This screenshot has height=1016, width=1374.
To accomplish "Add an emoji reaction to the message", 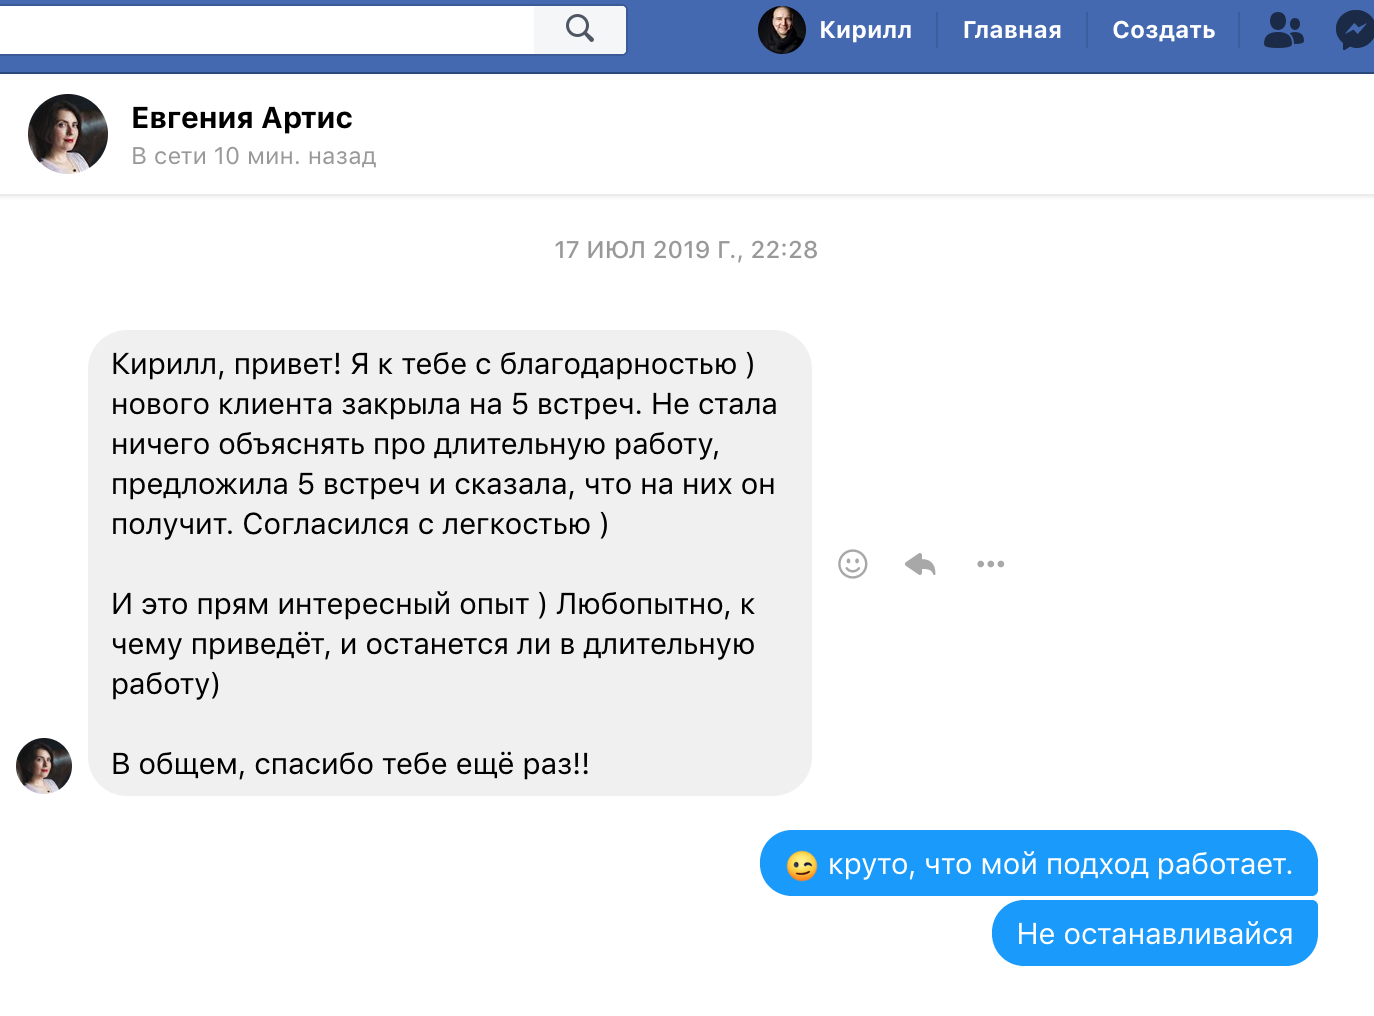I will tap(852, 564).
